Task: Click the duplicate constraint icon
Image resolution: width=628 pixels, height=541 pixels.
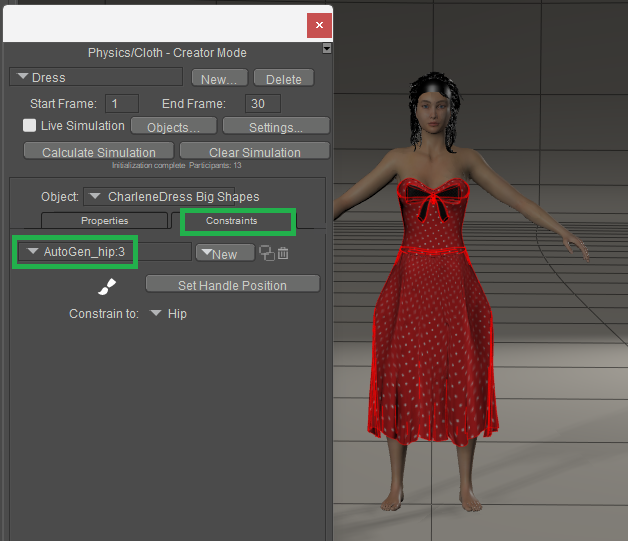Action: coord(267,253)
